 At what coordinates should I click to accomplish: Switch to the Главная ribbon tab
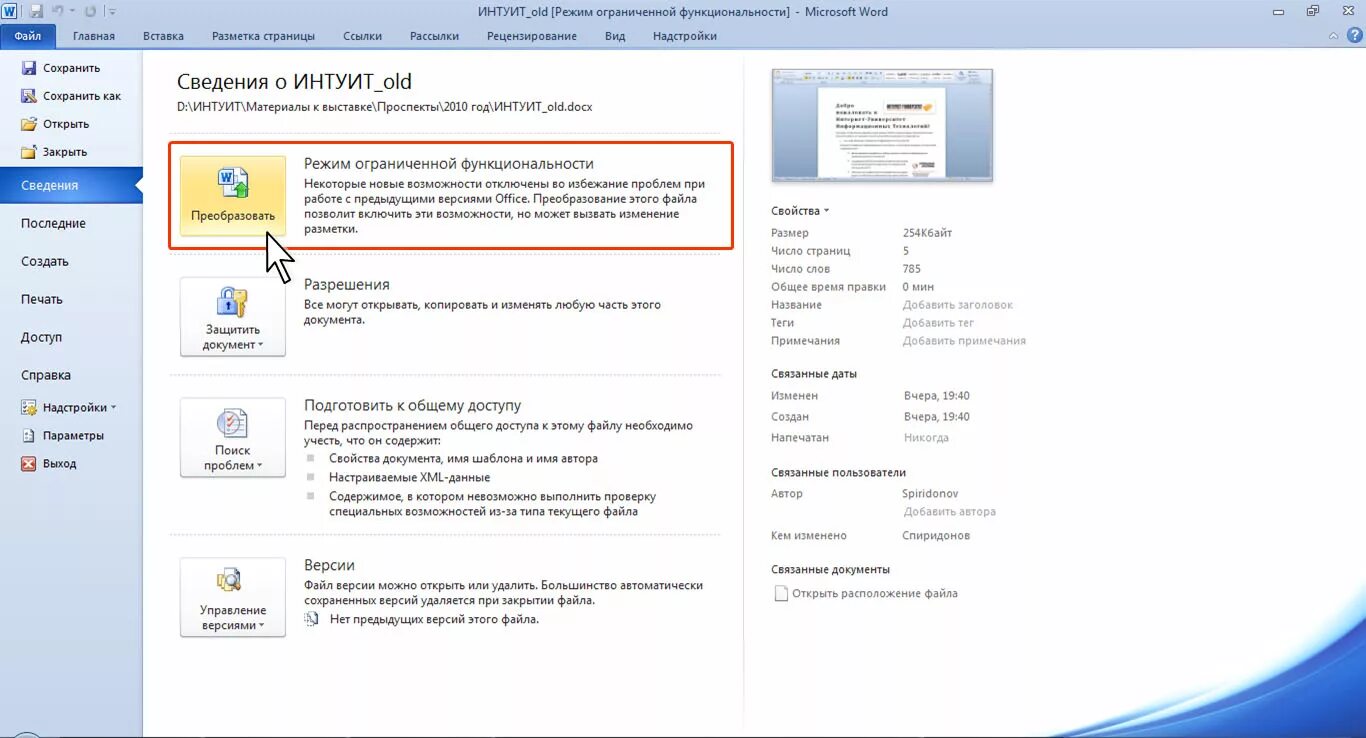point(94,36)
